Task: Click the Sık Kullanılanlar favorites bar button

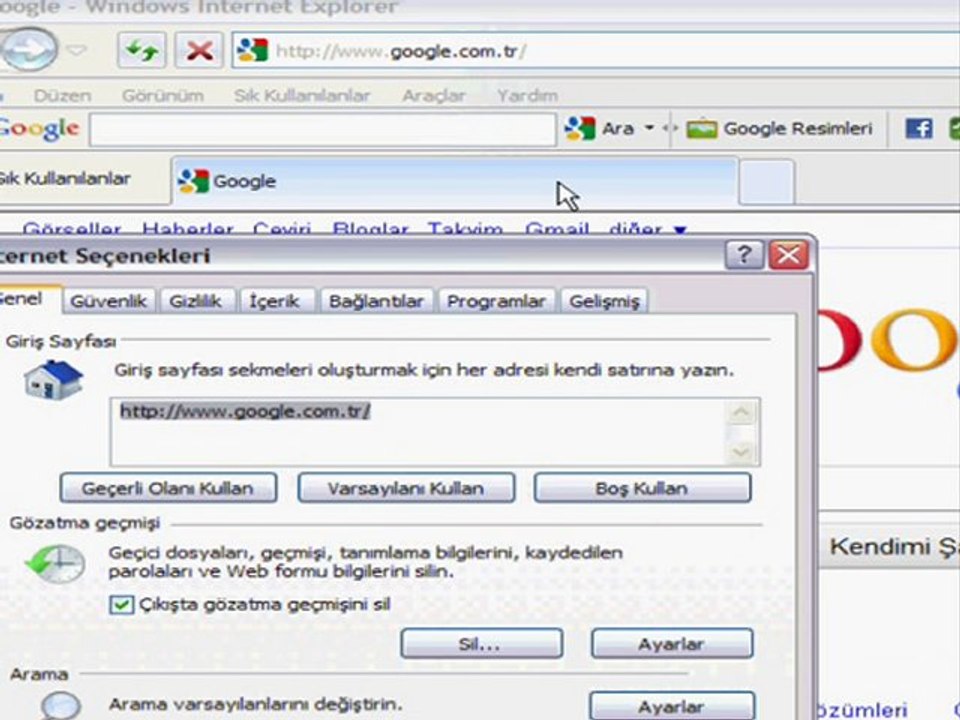Action: pos(65,179)
